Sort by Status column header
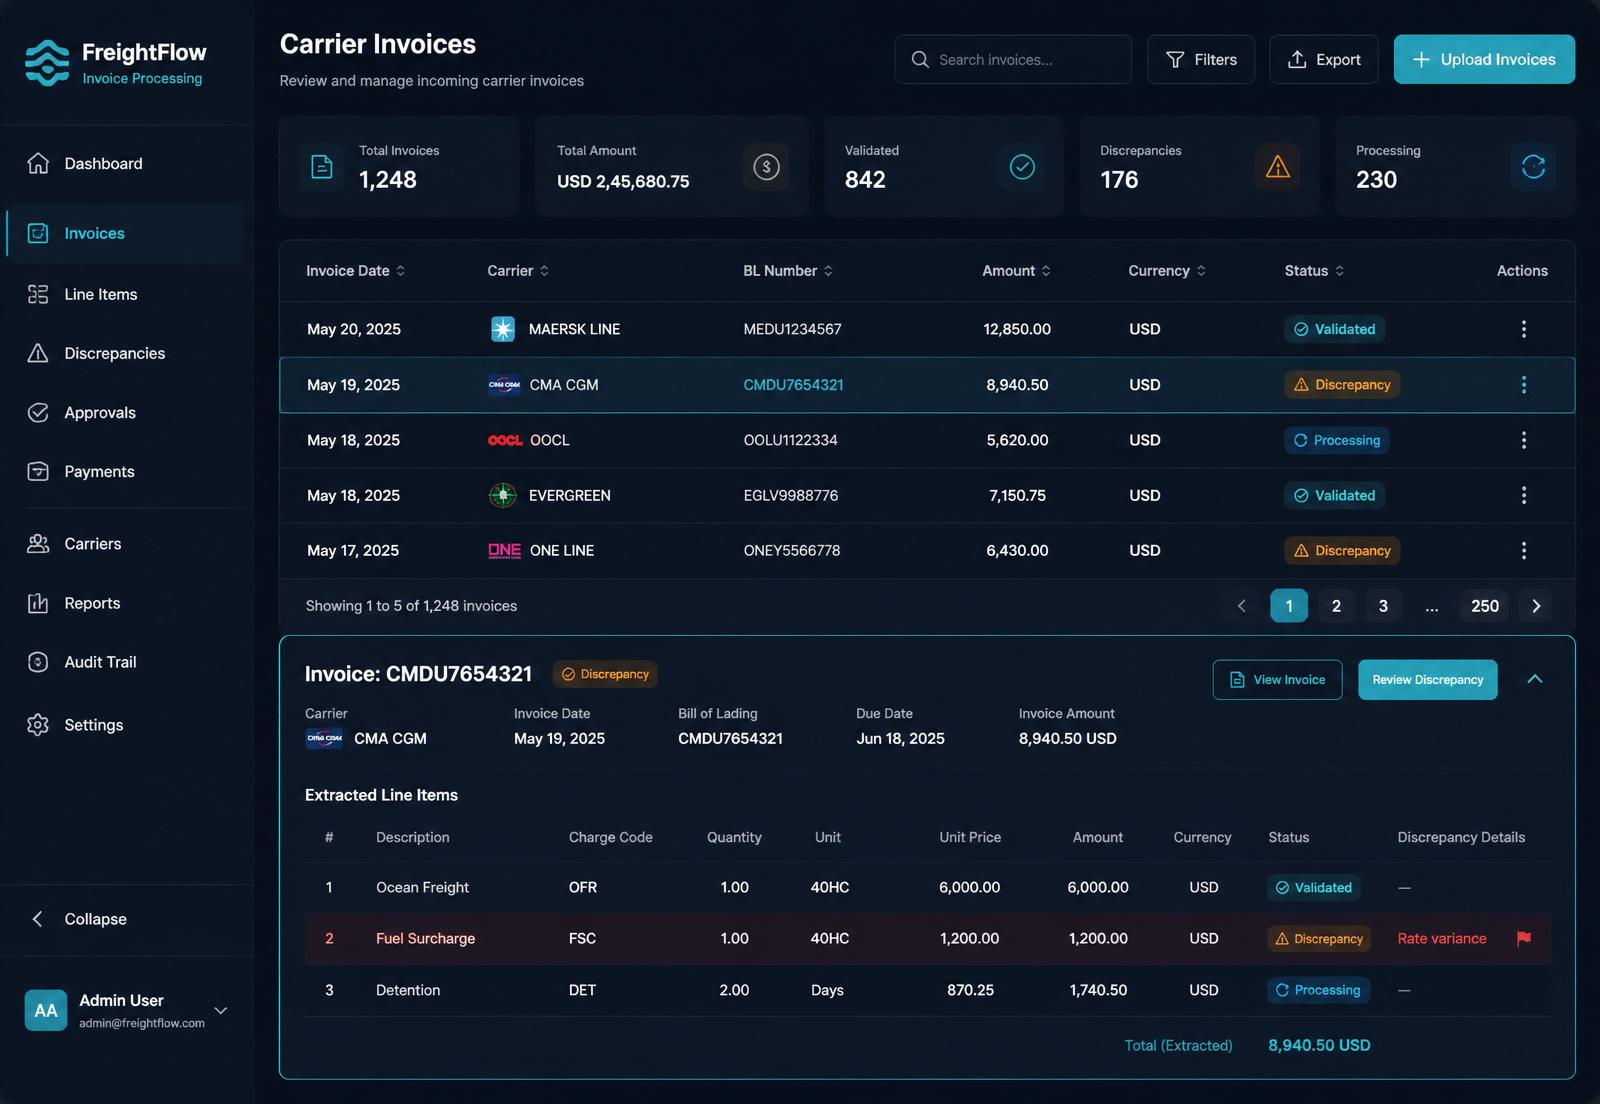 pyautogui.click(x=1314, y=271)
